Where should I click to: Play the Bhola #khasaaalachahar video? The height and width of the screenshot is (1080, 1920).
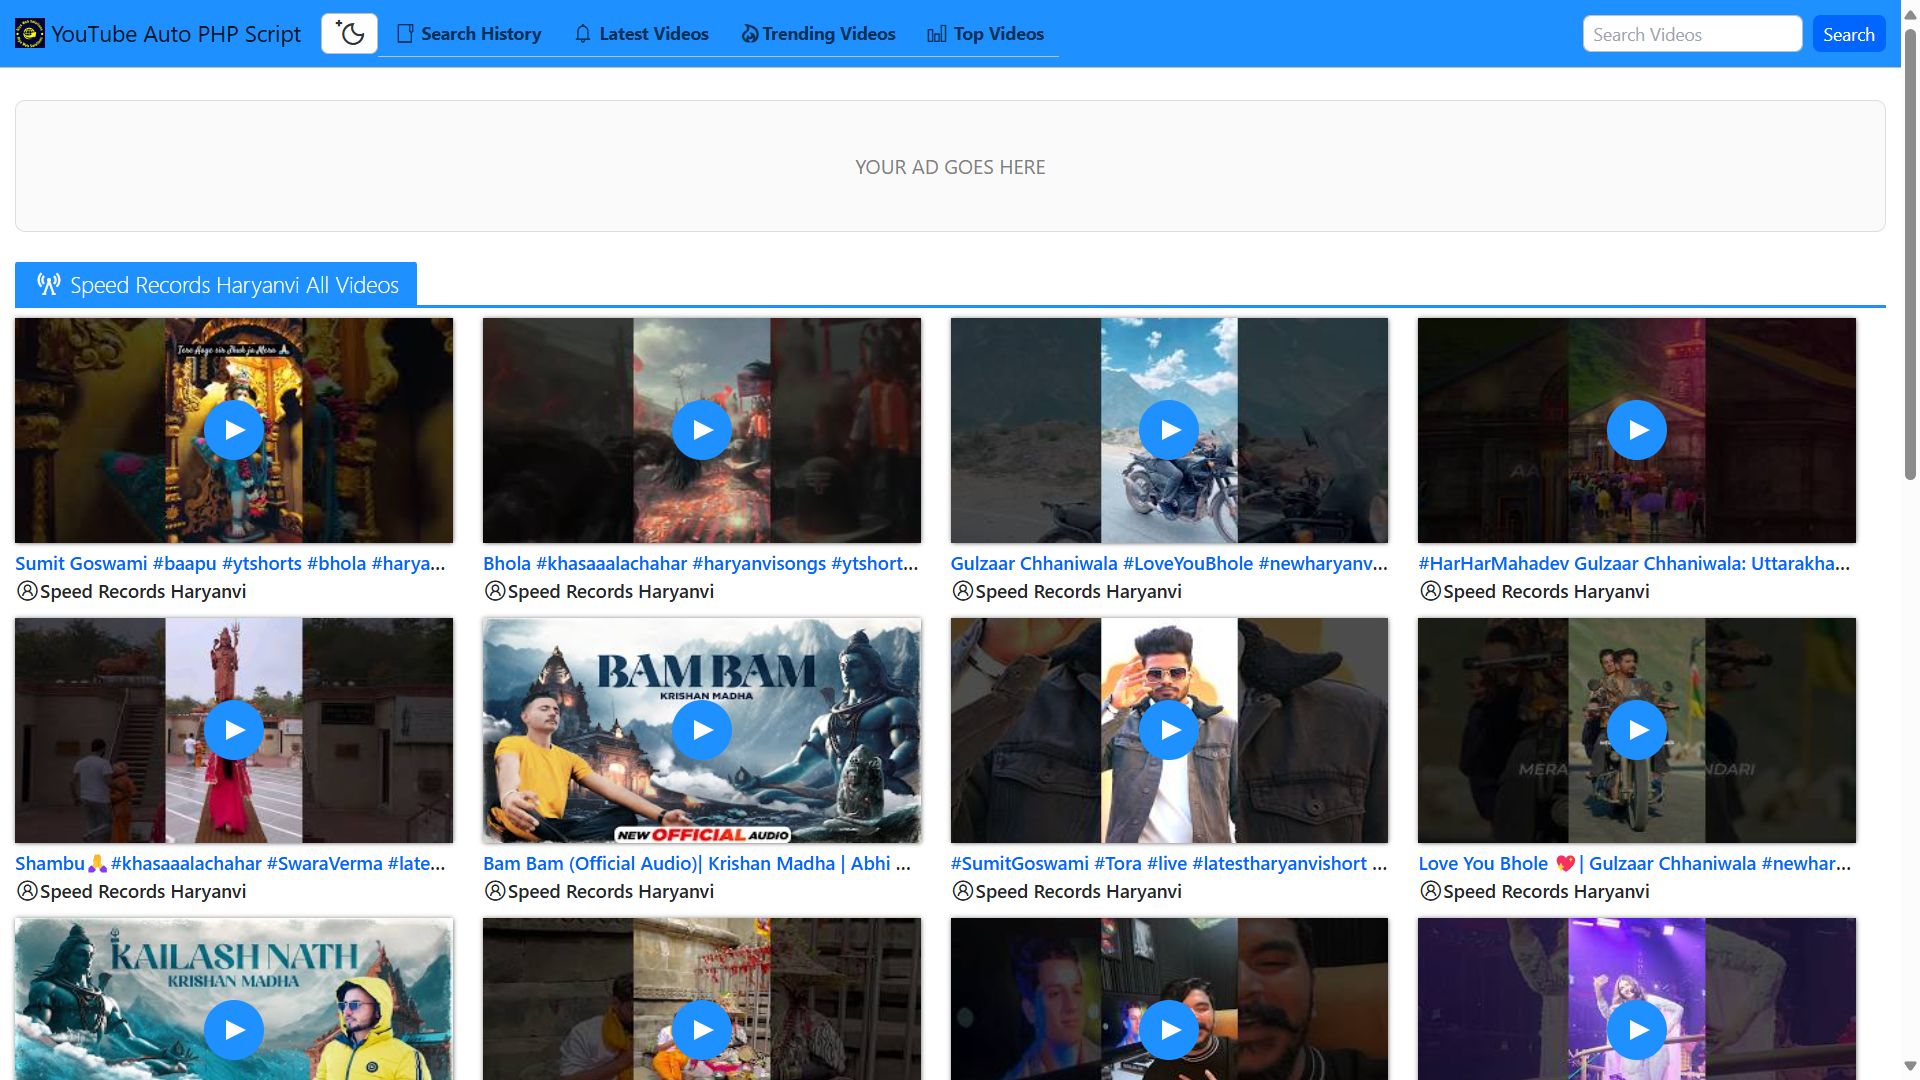click(x=702, y=430)
